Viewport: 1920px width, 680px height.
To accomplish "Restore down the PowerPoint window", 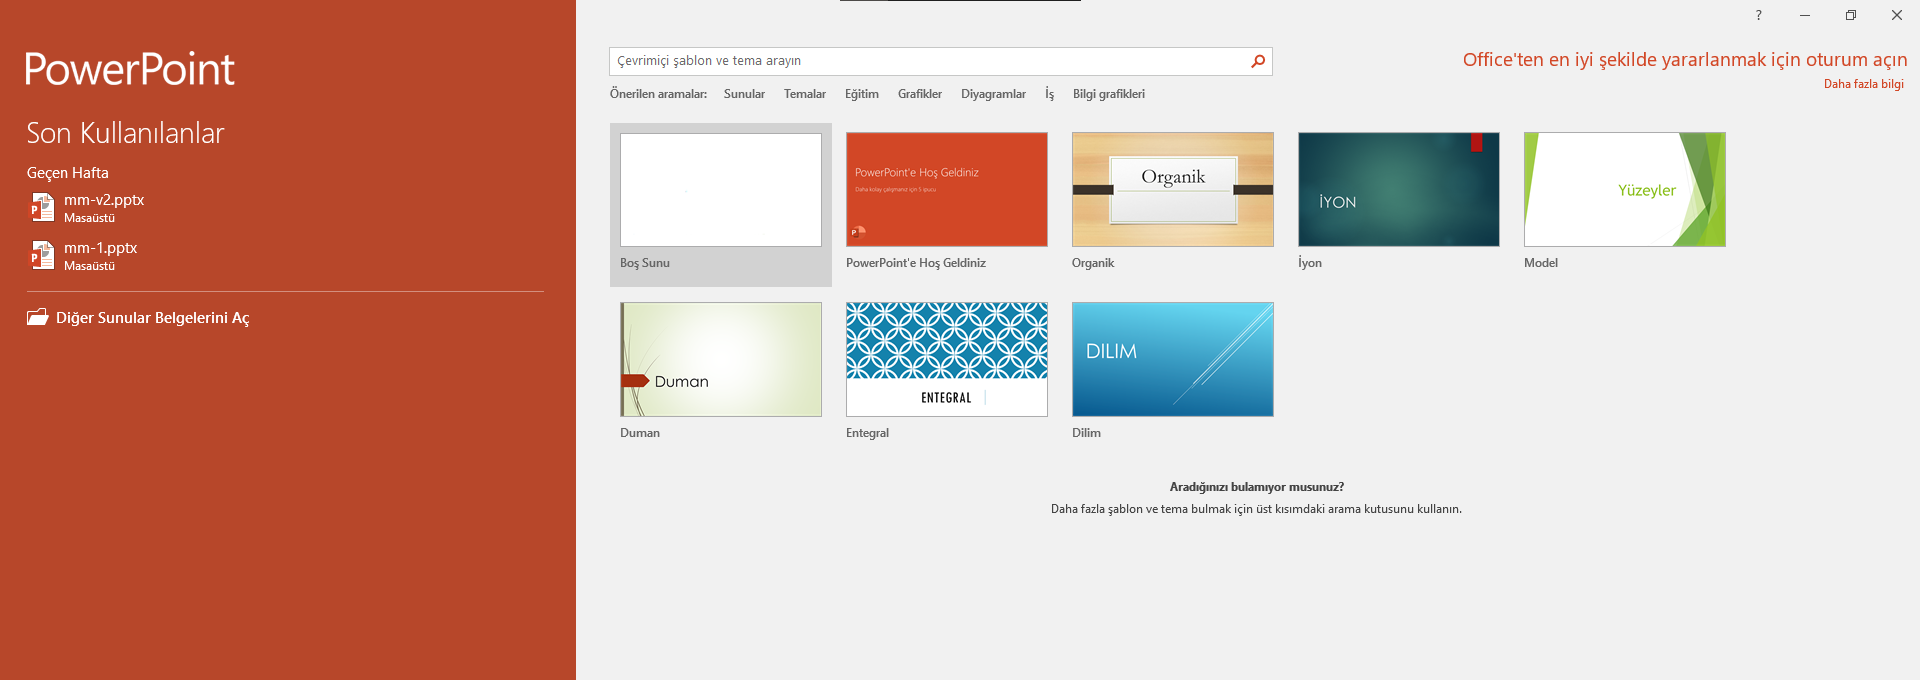I will click(1851, 15).
